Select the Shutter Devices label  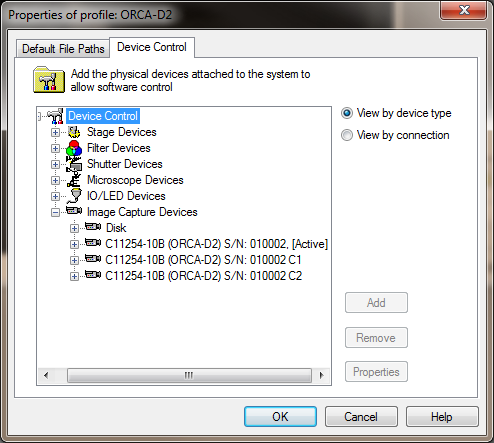[x=125, y=164]
